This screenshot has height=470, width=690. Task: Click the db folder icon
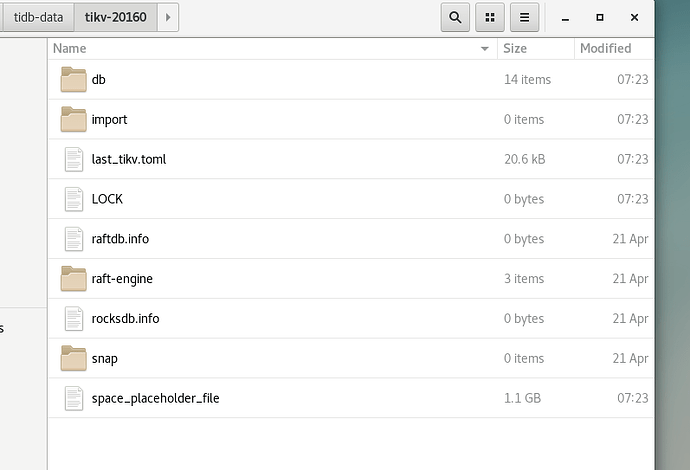(x=73, y=80)
